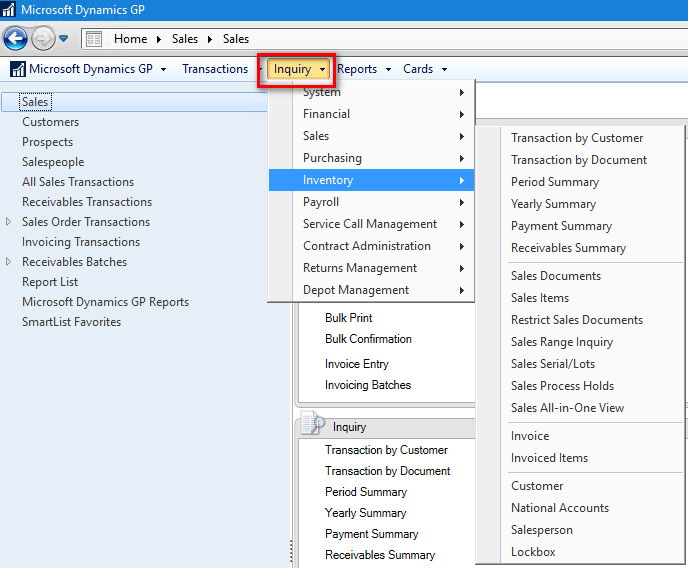Open the navigation history dropdown arrow
This screenshot has height=568, width=688.
(64, 39)
